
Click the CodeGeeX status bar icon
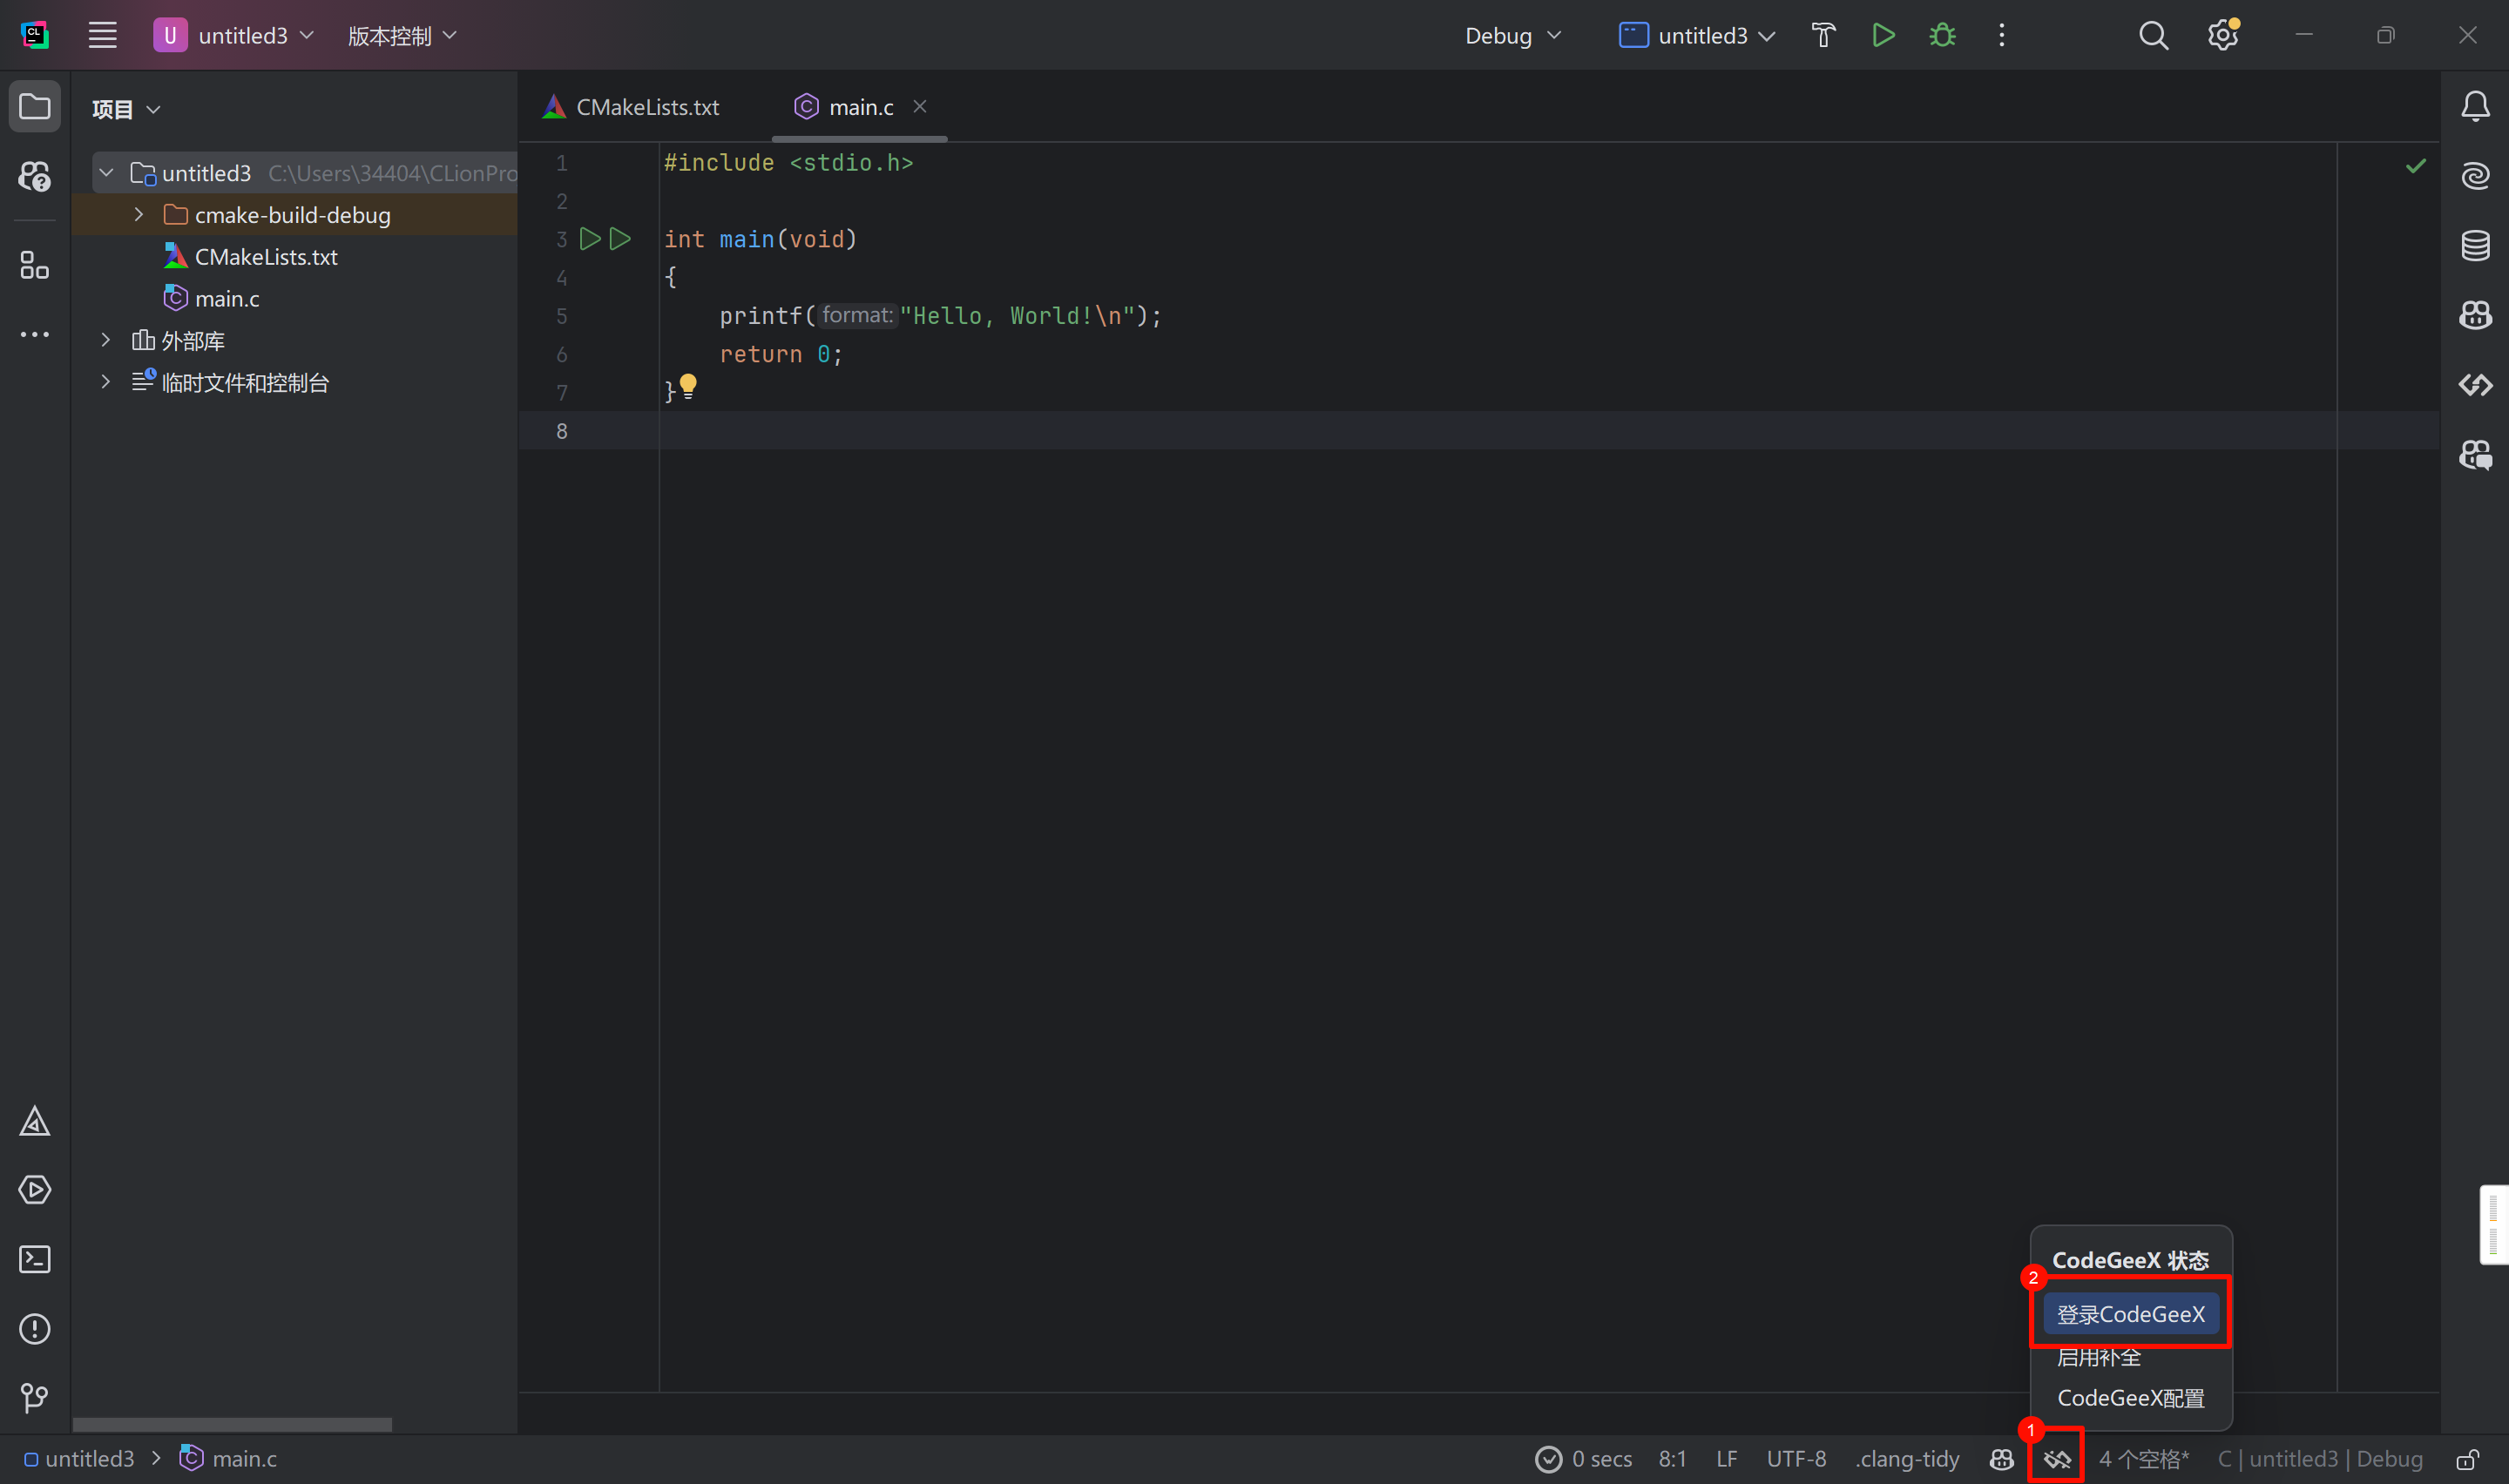pos(2057,1459)
